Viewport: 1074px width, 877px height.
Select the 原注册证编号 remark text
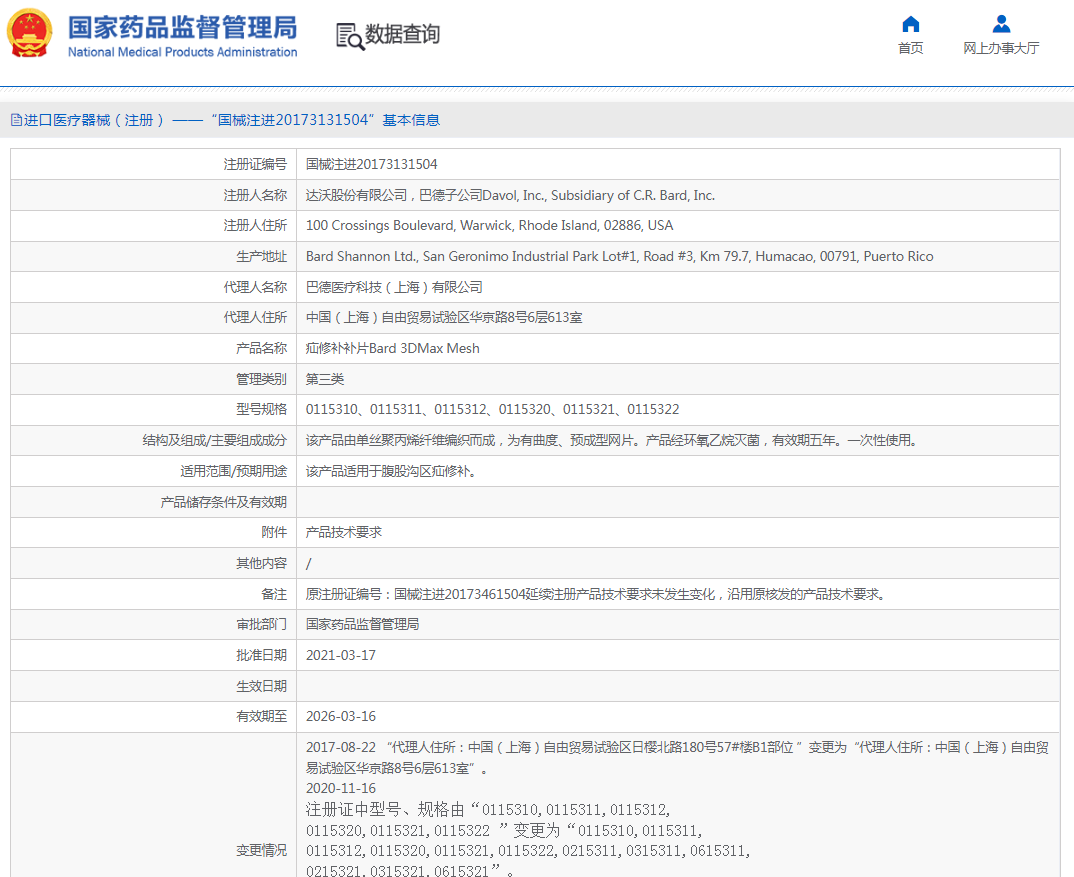[596, 594]
